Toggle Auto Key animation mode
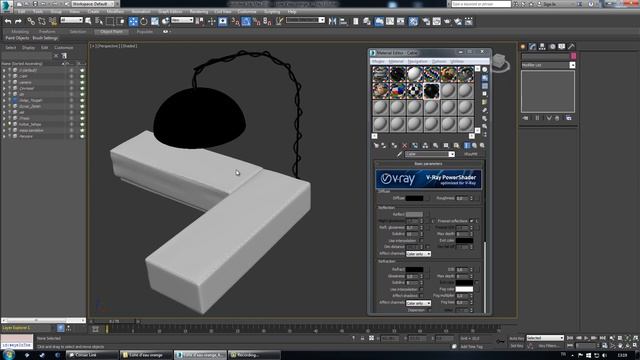This screenshot has height=360, width=640. (x=516, y=338)
